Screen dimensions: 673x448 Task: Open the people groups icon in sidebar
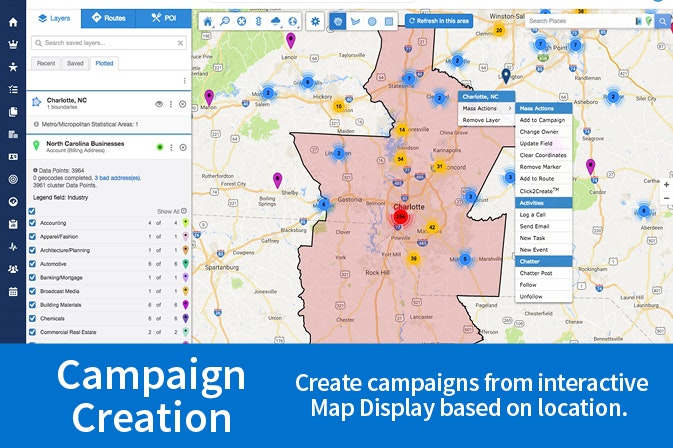coord(13,269)
